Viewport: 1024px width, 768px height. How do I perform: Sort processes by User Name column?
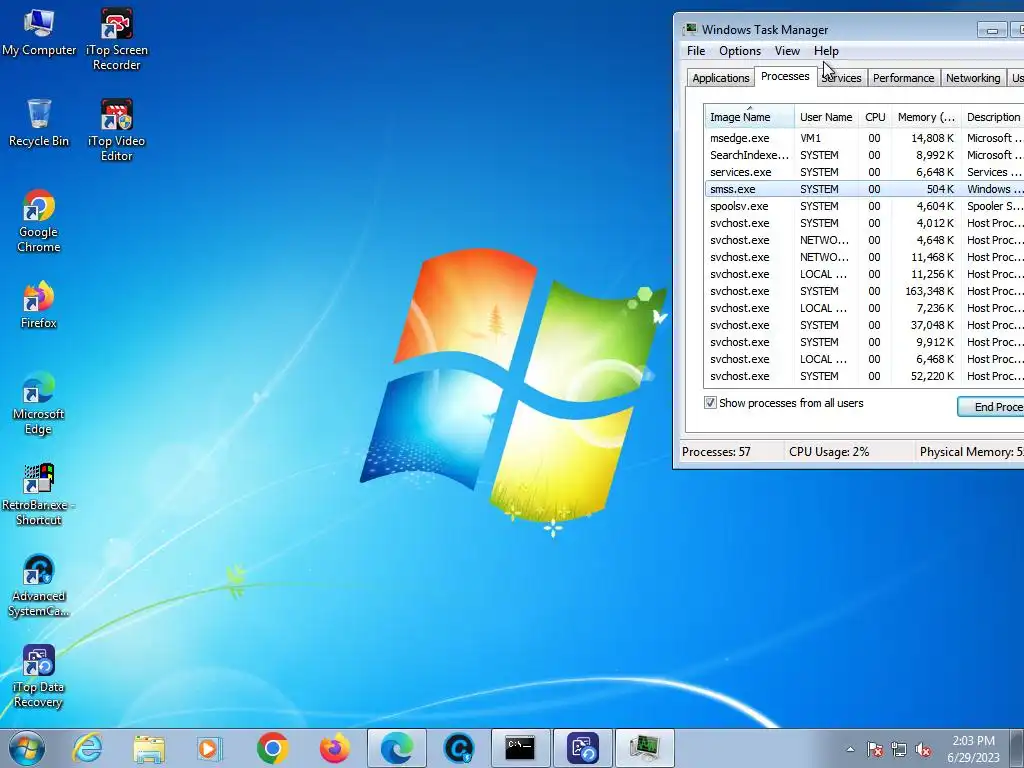point(826,117)
